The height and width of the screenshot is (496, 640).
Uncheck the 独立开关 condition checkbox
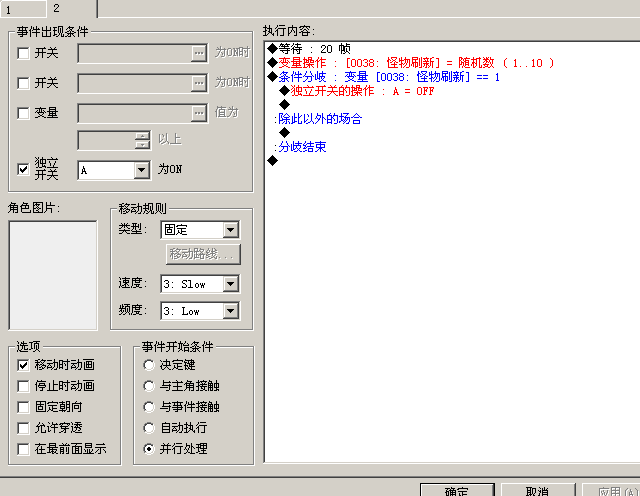point(23,169)
